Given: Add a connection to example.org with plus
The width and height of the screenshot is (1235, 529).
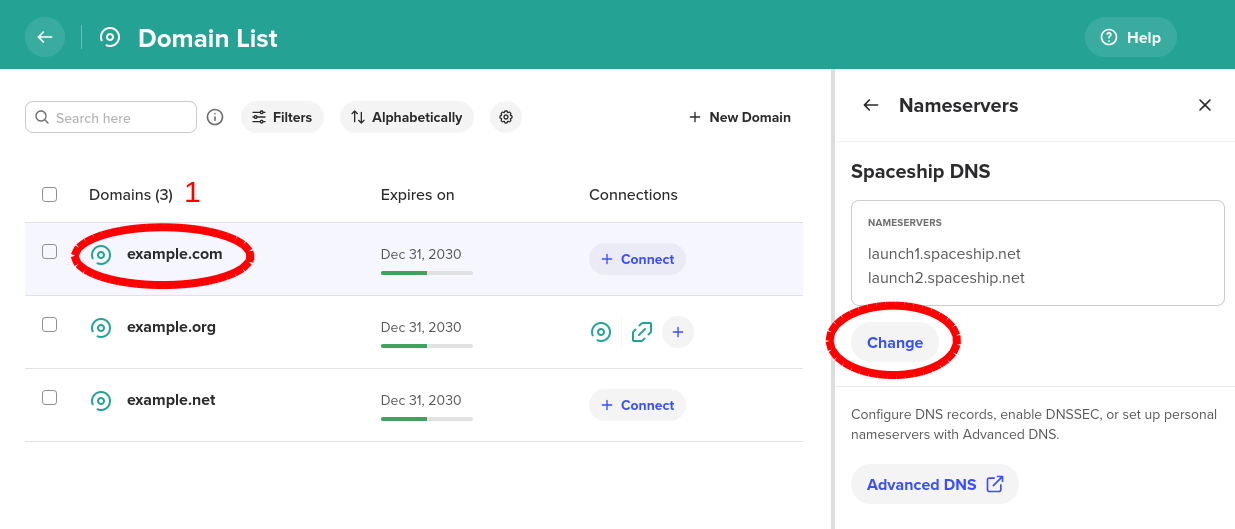Looking at the screenshot, I should click(678, 332).
